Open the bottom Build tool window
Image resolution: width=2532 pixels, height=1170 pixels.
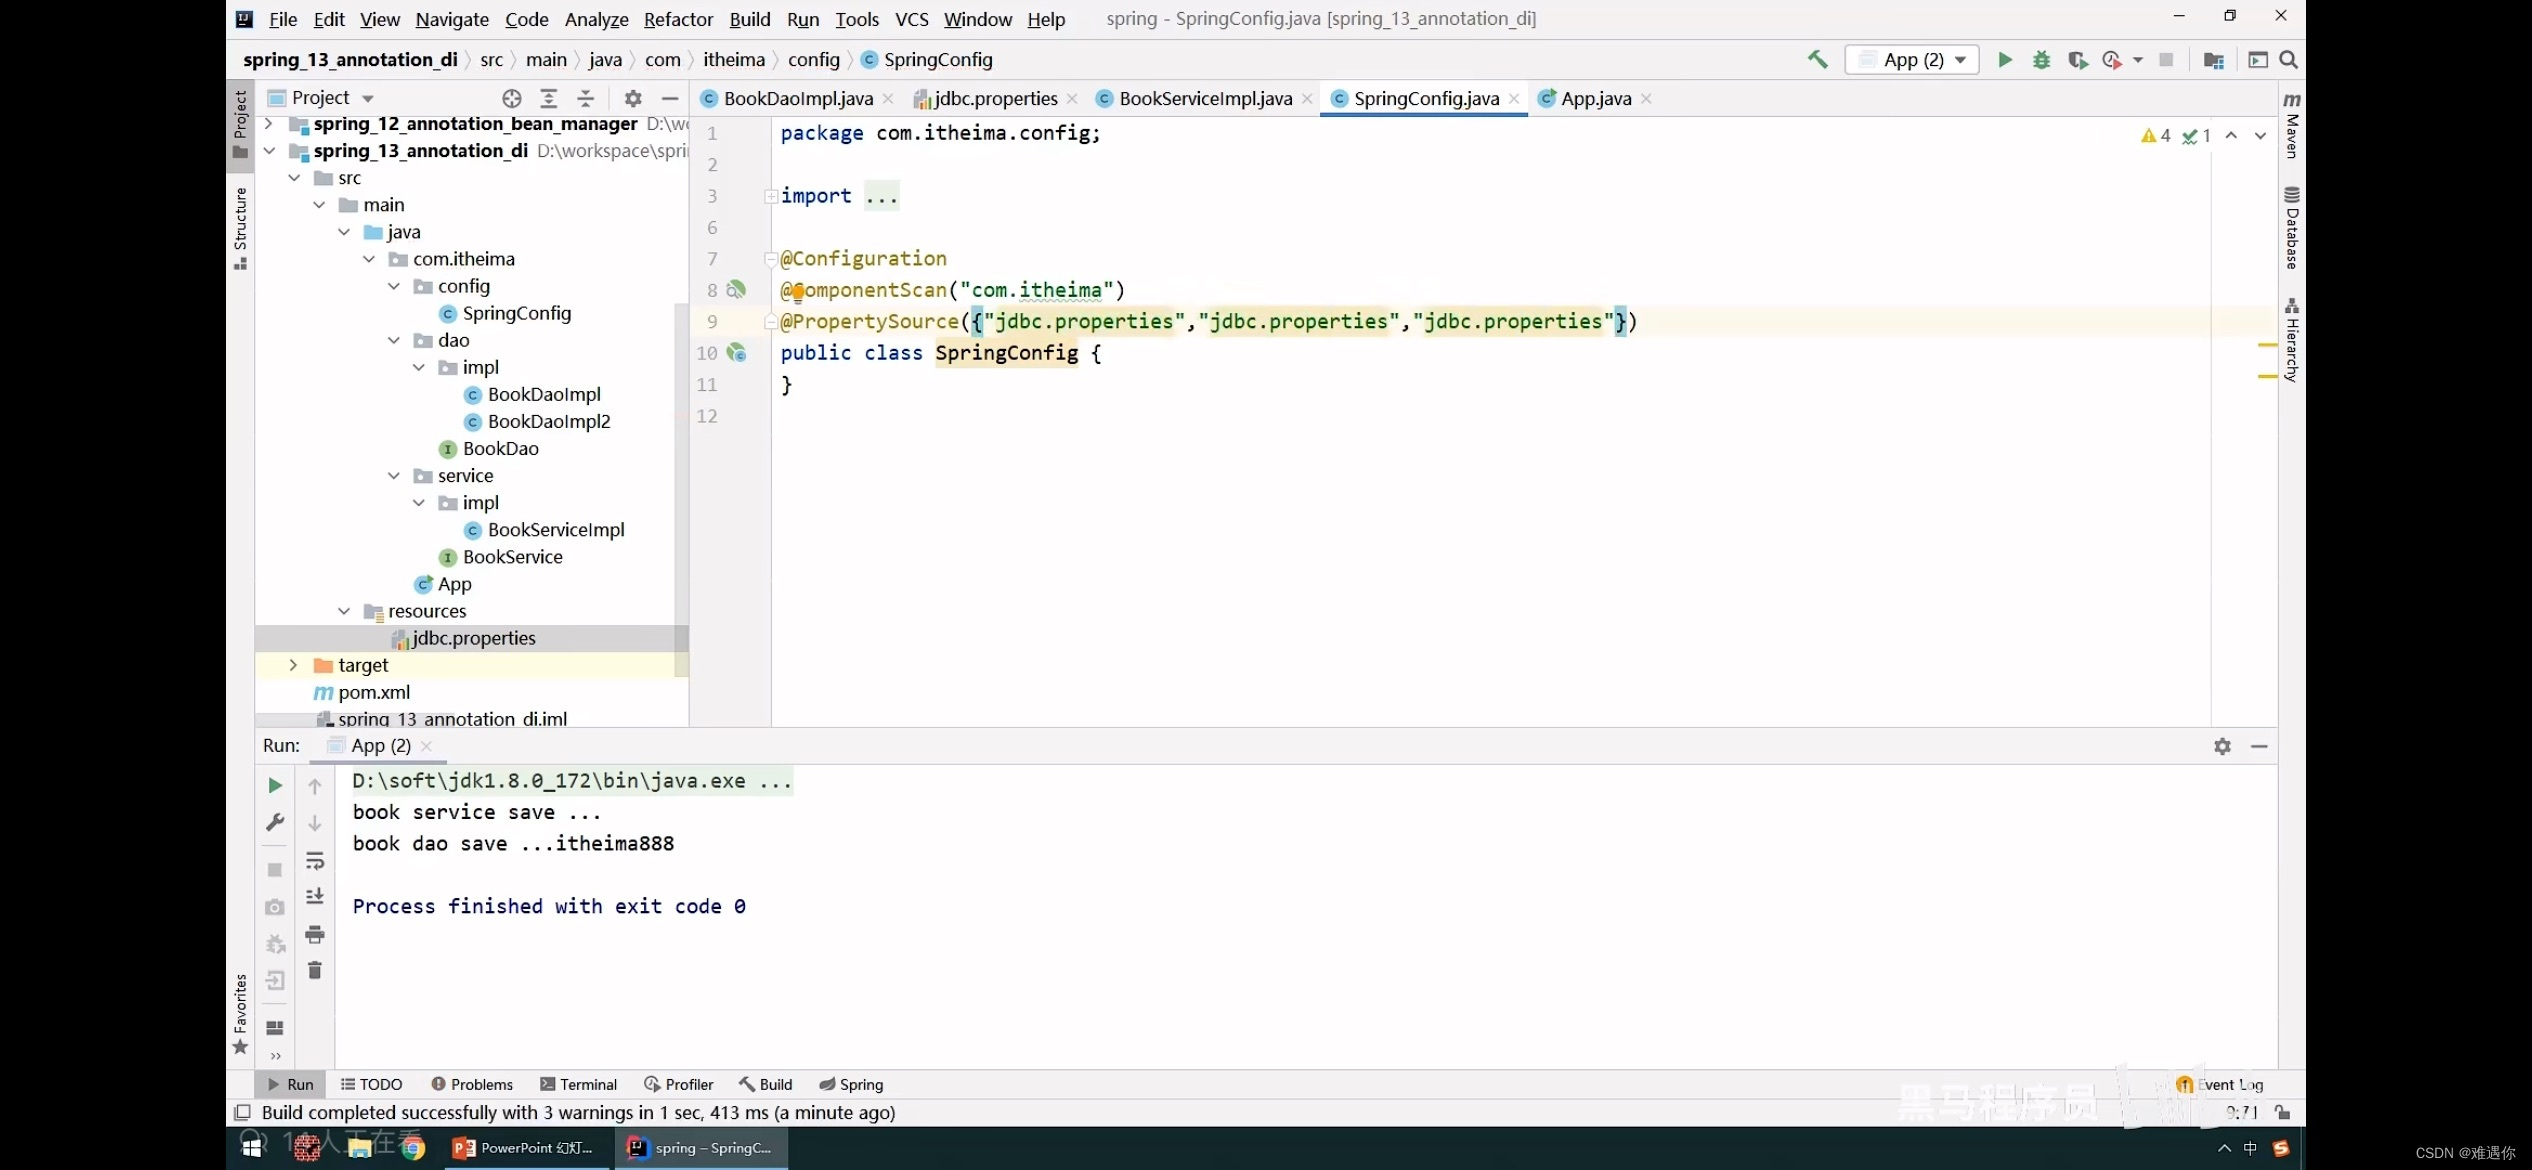(766, 1084)
